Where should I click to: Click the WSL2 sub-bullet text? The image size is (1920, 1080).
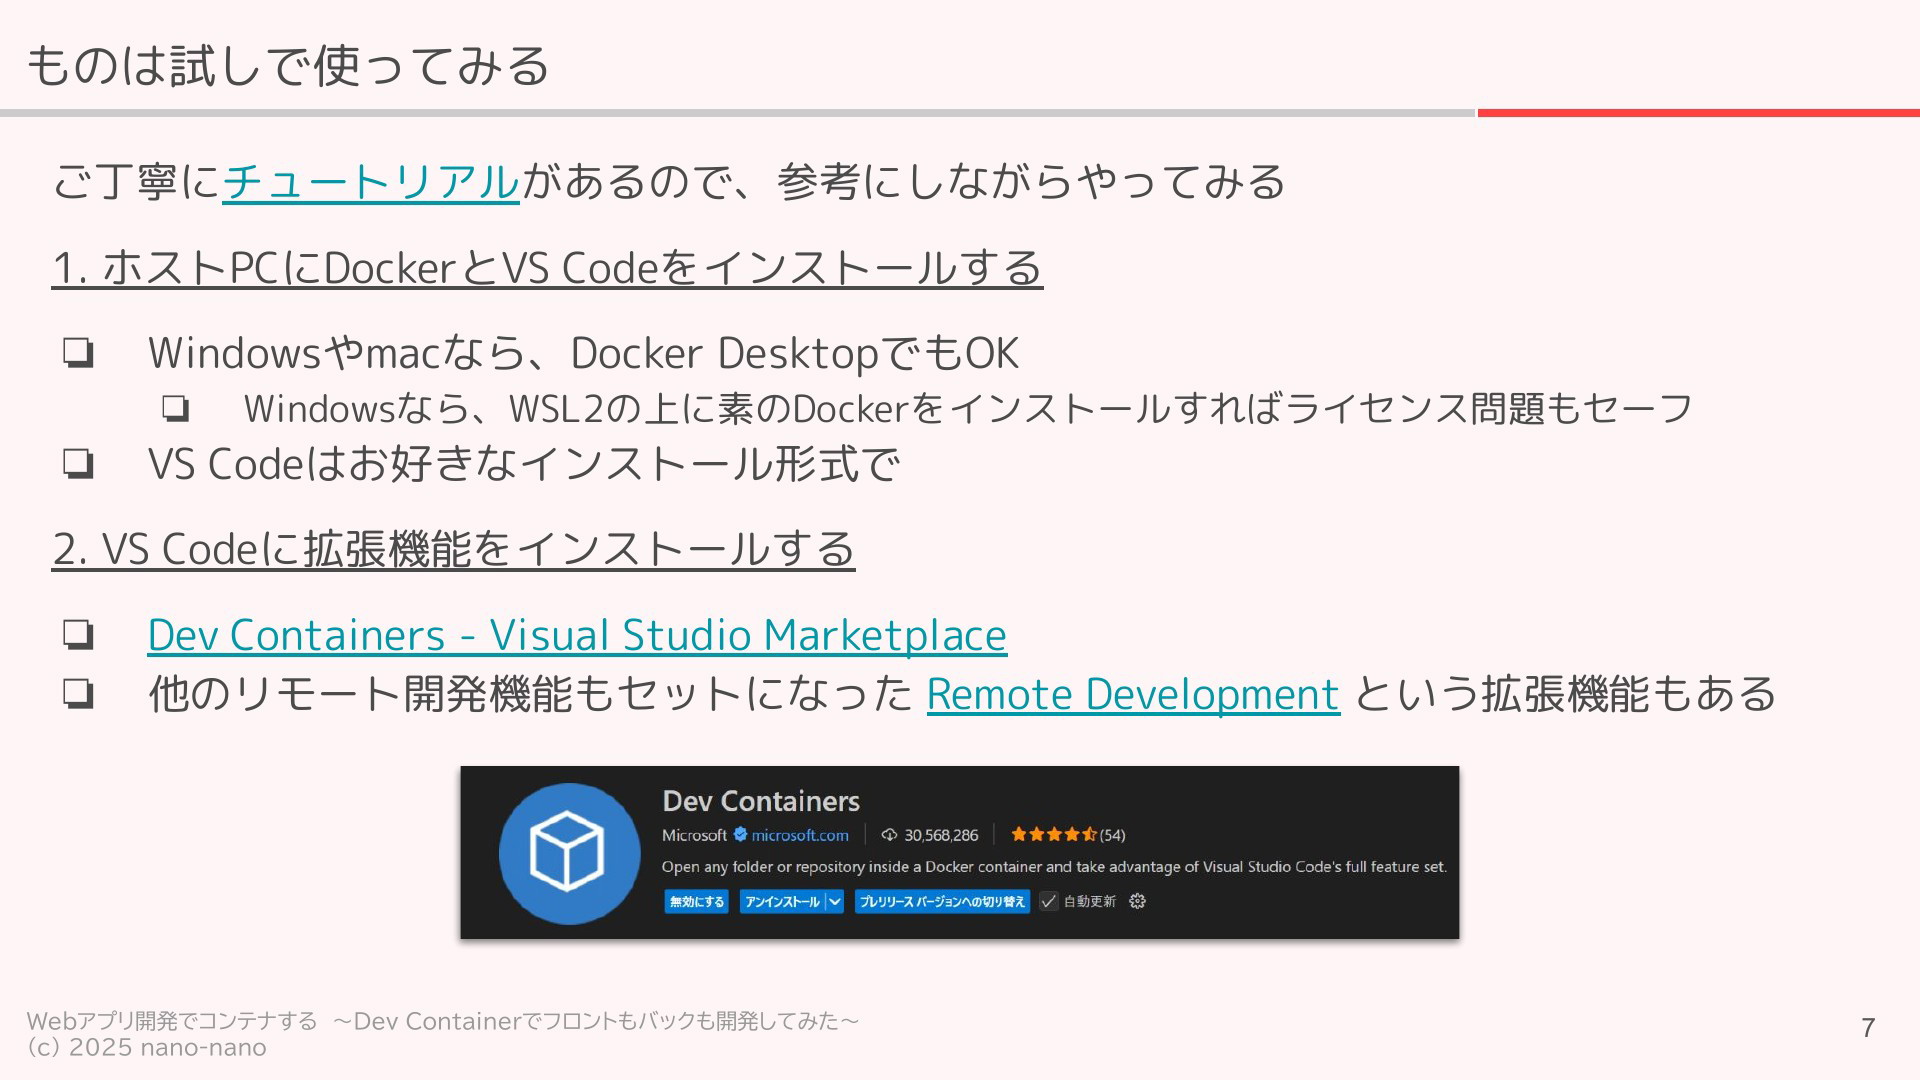click(967, 408)
